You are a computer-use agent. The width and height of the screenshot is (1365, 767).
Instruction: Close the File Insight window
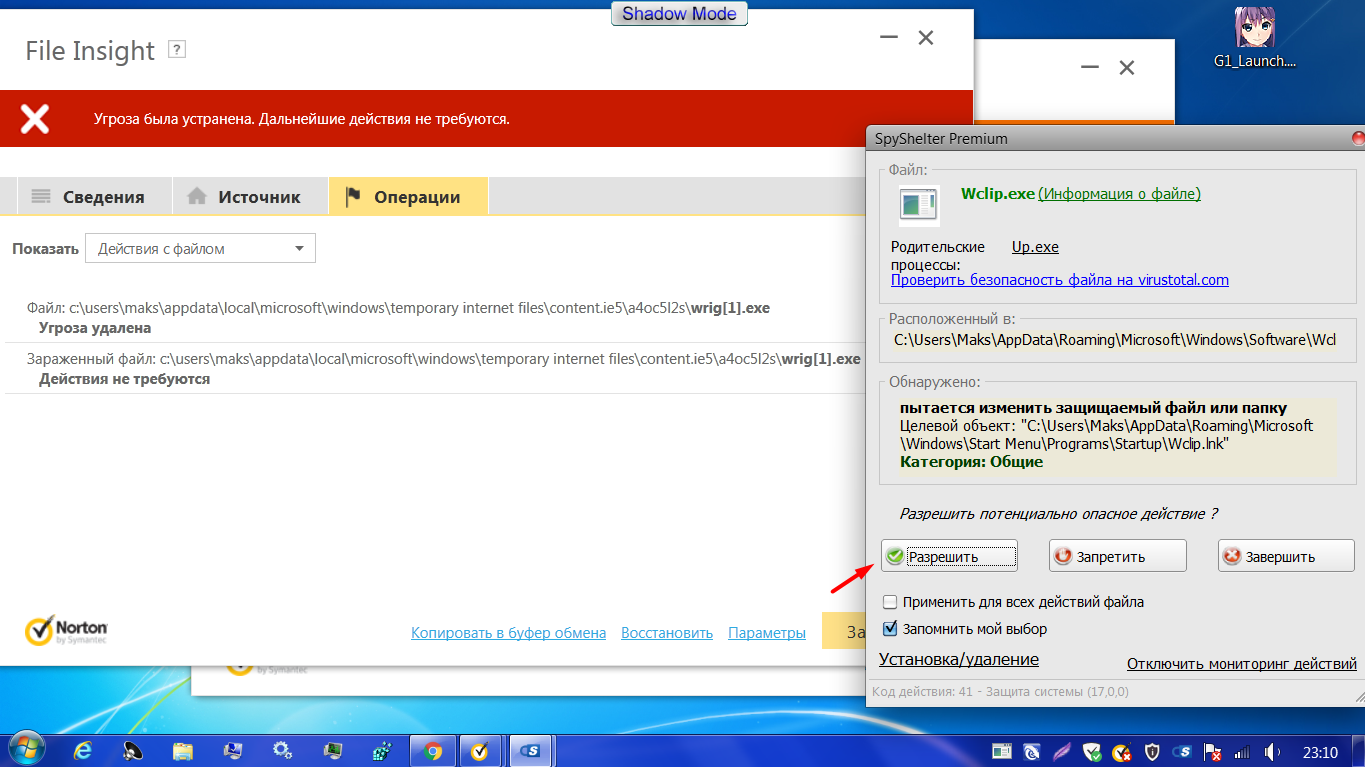pos(926,38)
